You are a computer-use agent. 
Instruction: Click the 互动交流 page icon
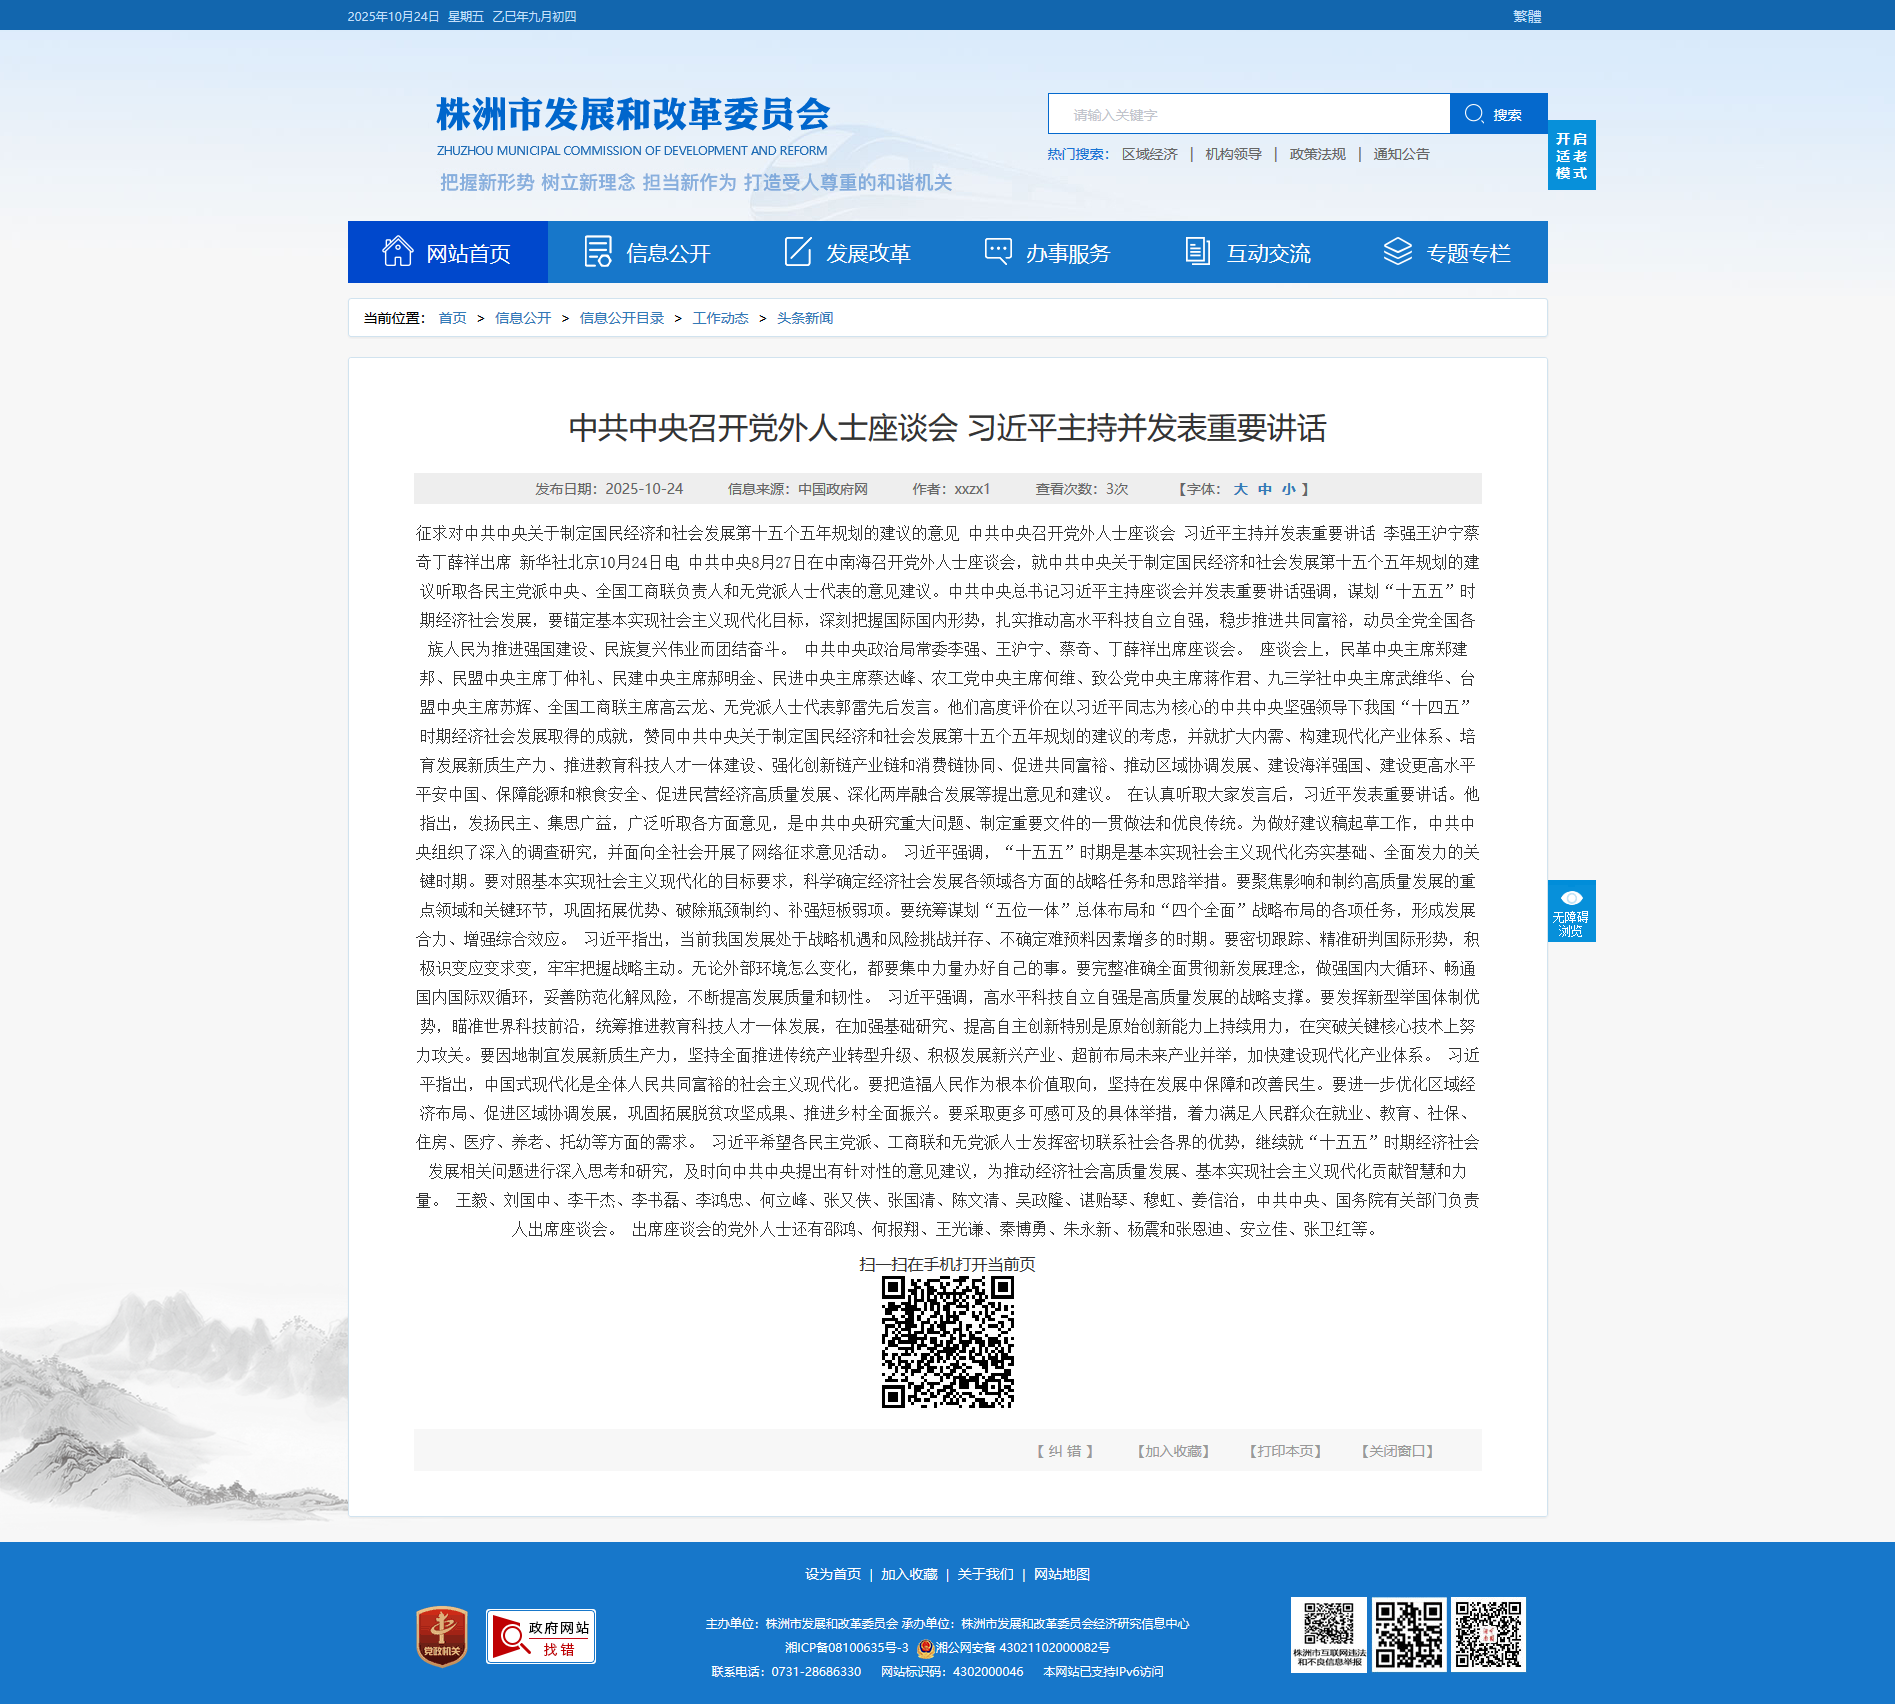(x=1197, y=252)
